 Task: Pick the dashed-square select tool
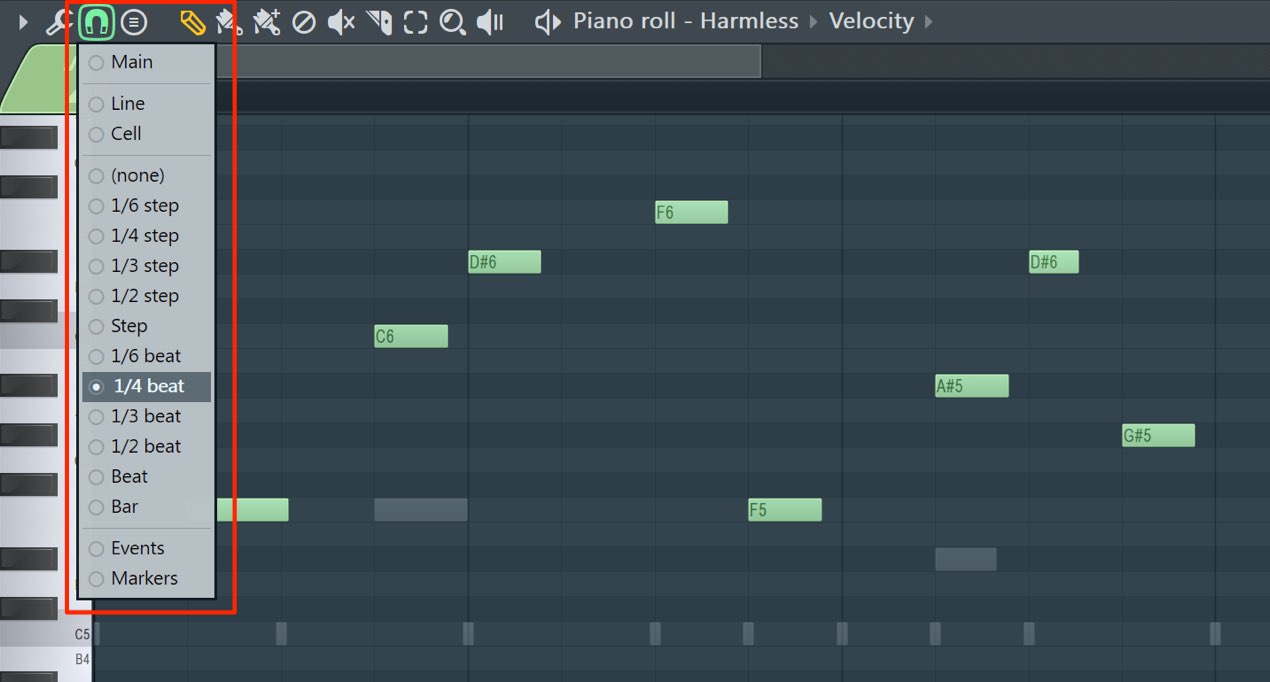pos(416,22)
